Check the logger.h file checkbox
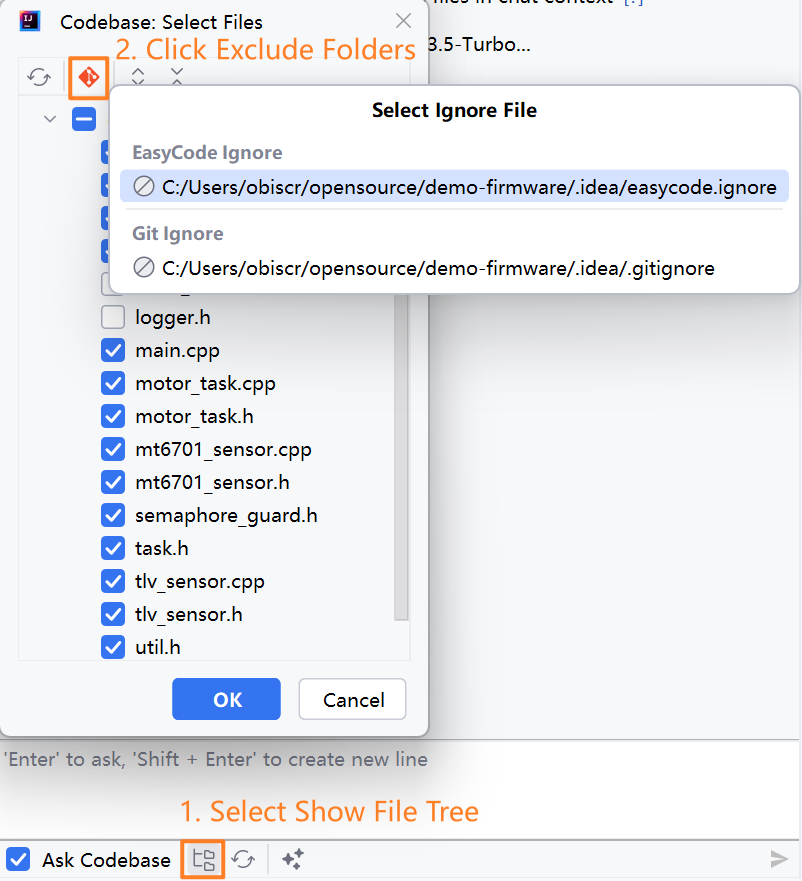Screen dimensions: 802x881 pos(113,318)
